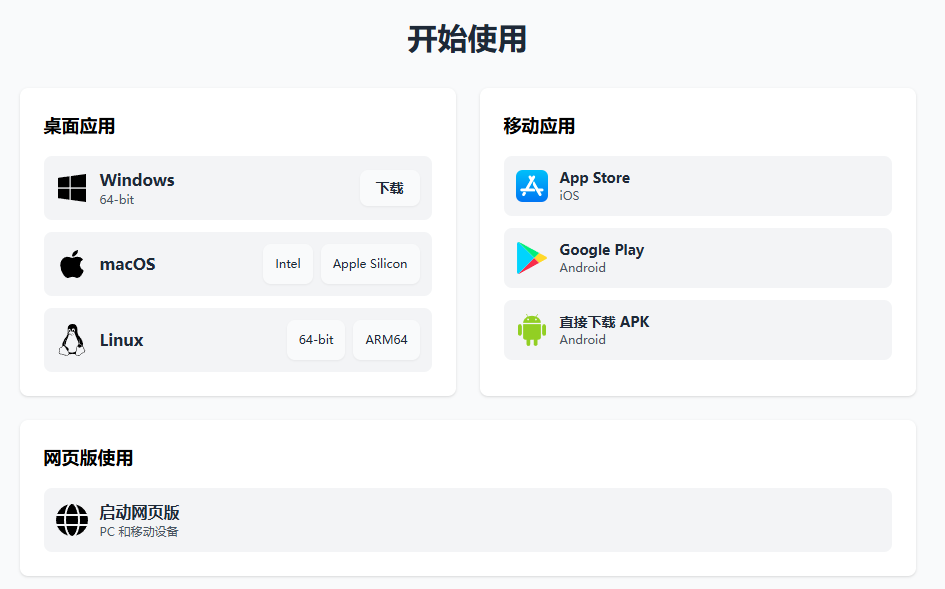
Task: Click the Linux penguin icon
Action: point(72,340)
